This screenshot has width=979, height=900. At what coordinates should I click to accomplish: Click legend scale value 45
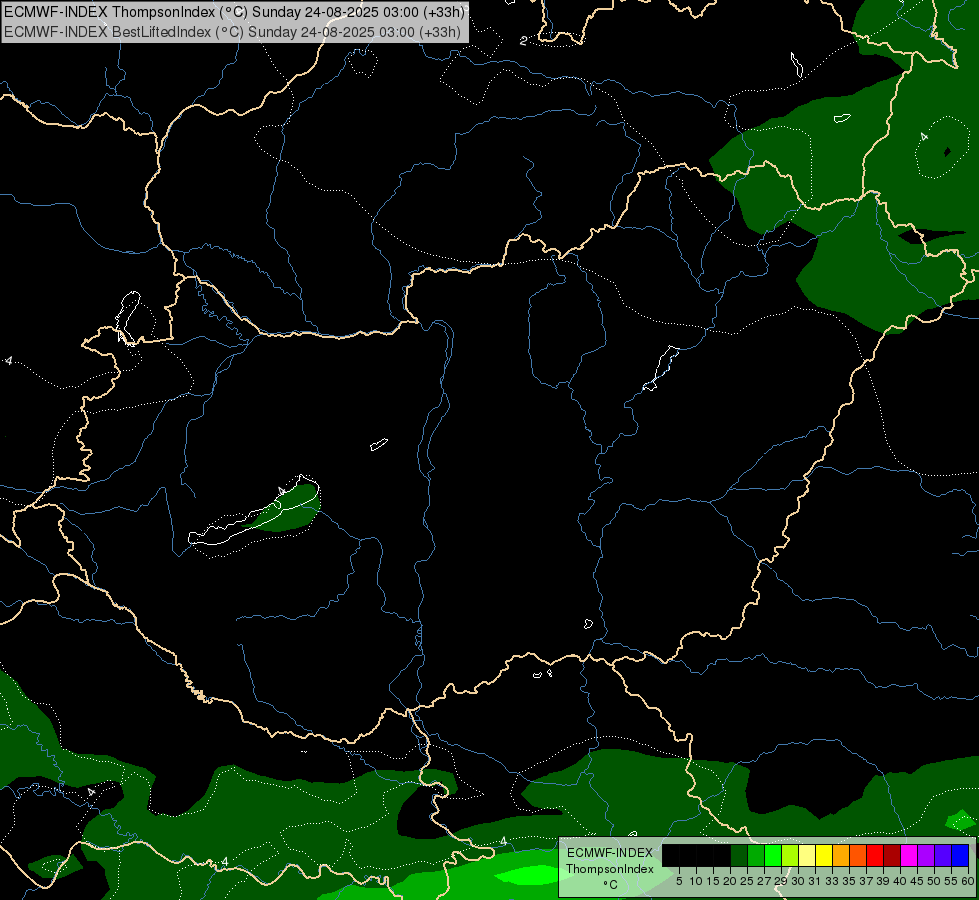917,881
